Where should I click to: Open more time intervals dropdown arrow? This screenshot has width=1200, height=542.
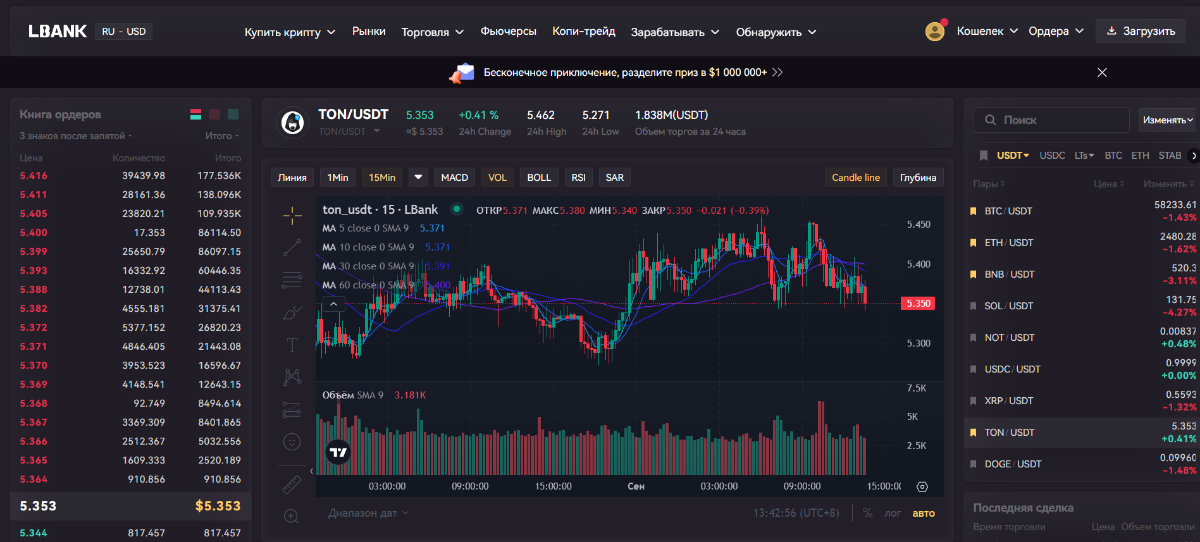tap(418, 177)
